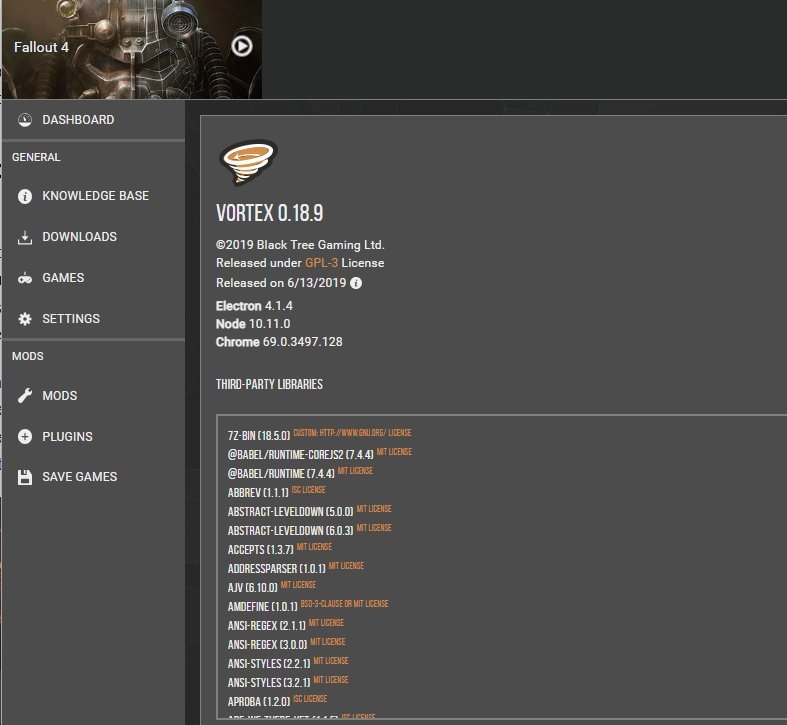Screen dimensions: 787x725
Task: Click the Plugins plus-circle icon
Action: (x=25, y=436)
